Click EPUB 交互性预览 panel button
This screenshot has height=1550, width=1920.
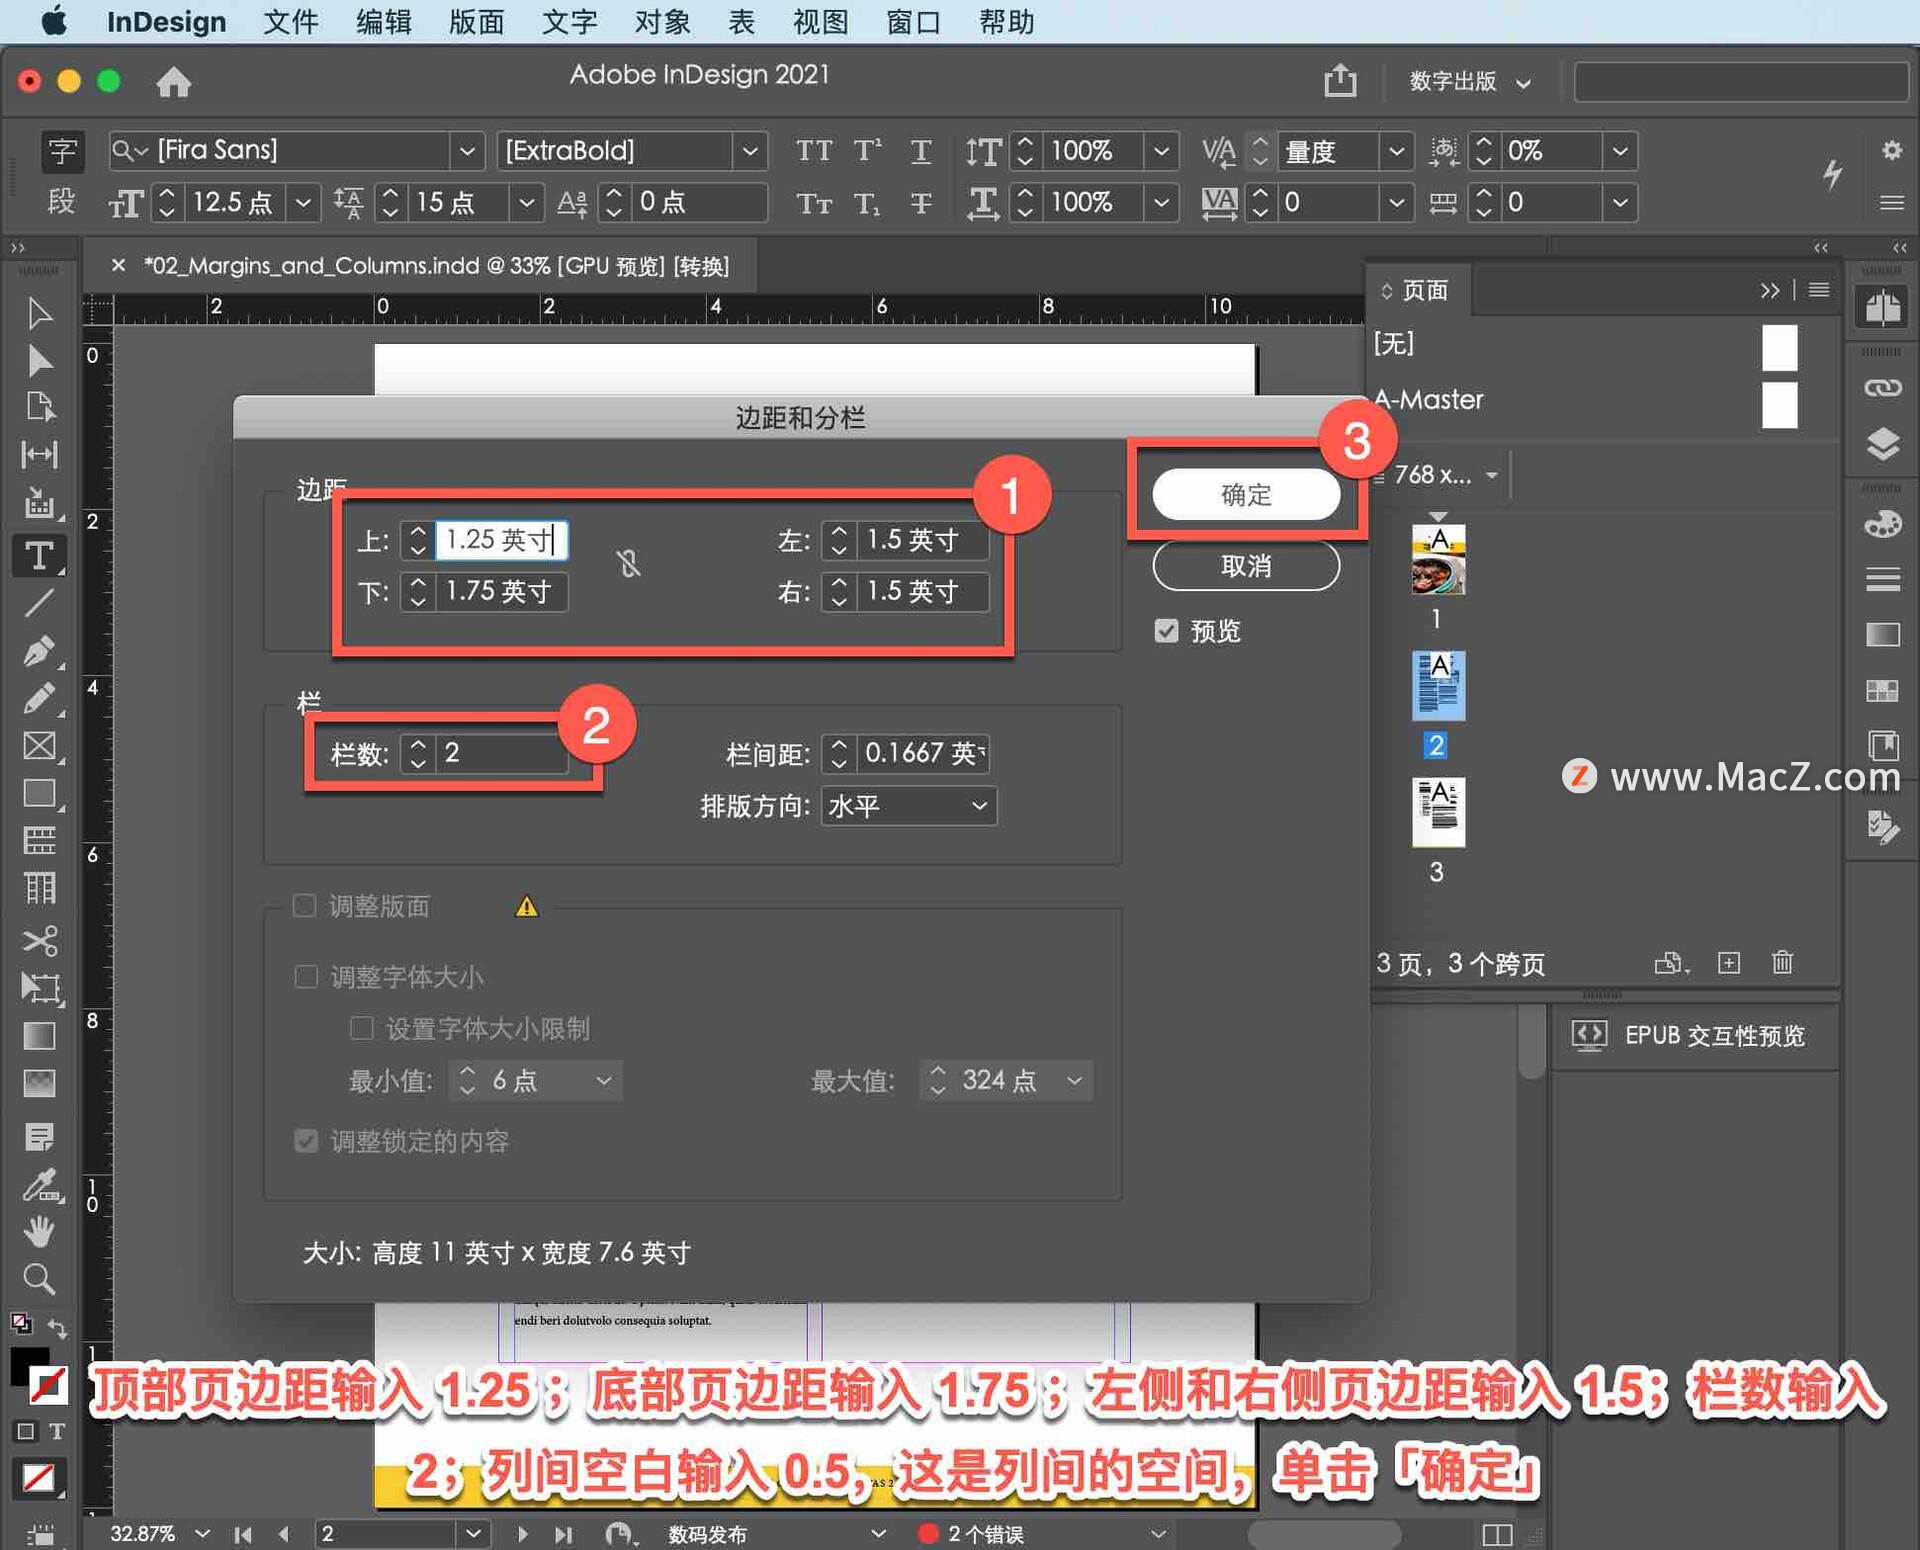1693,1035
